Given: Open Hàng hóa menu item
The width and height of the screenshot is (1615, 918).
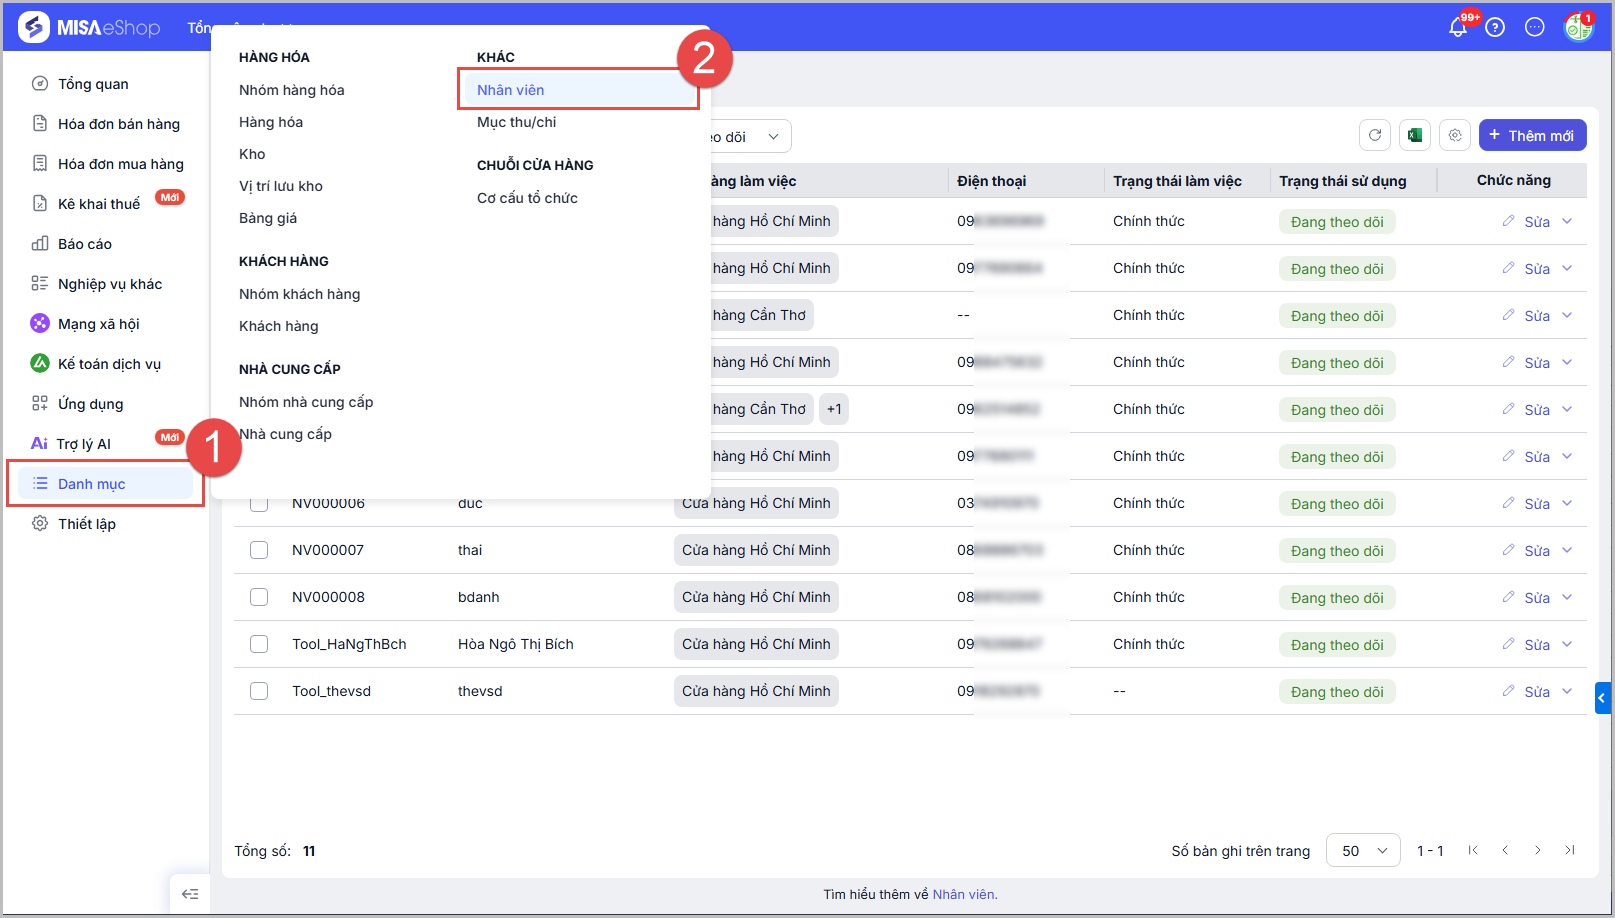Looking at the screenshot, I should 271,122.
